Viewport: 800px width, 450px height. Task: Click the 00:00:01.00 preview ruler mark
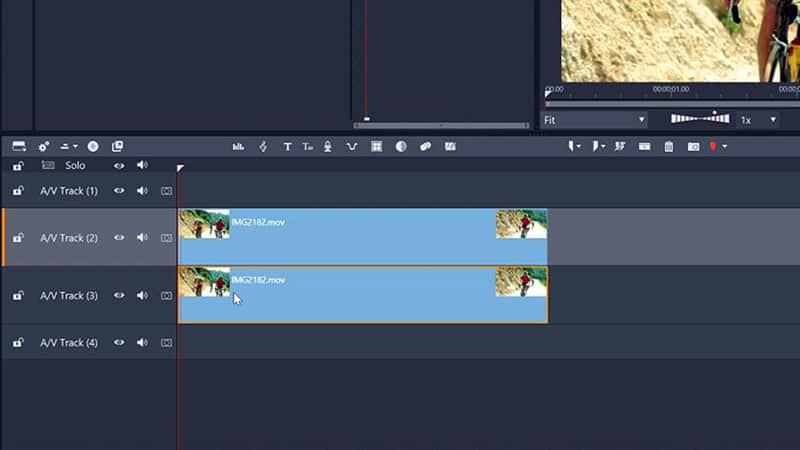click(x=671, y=89)
